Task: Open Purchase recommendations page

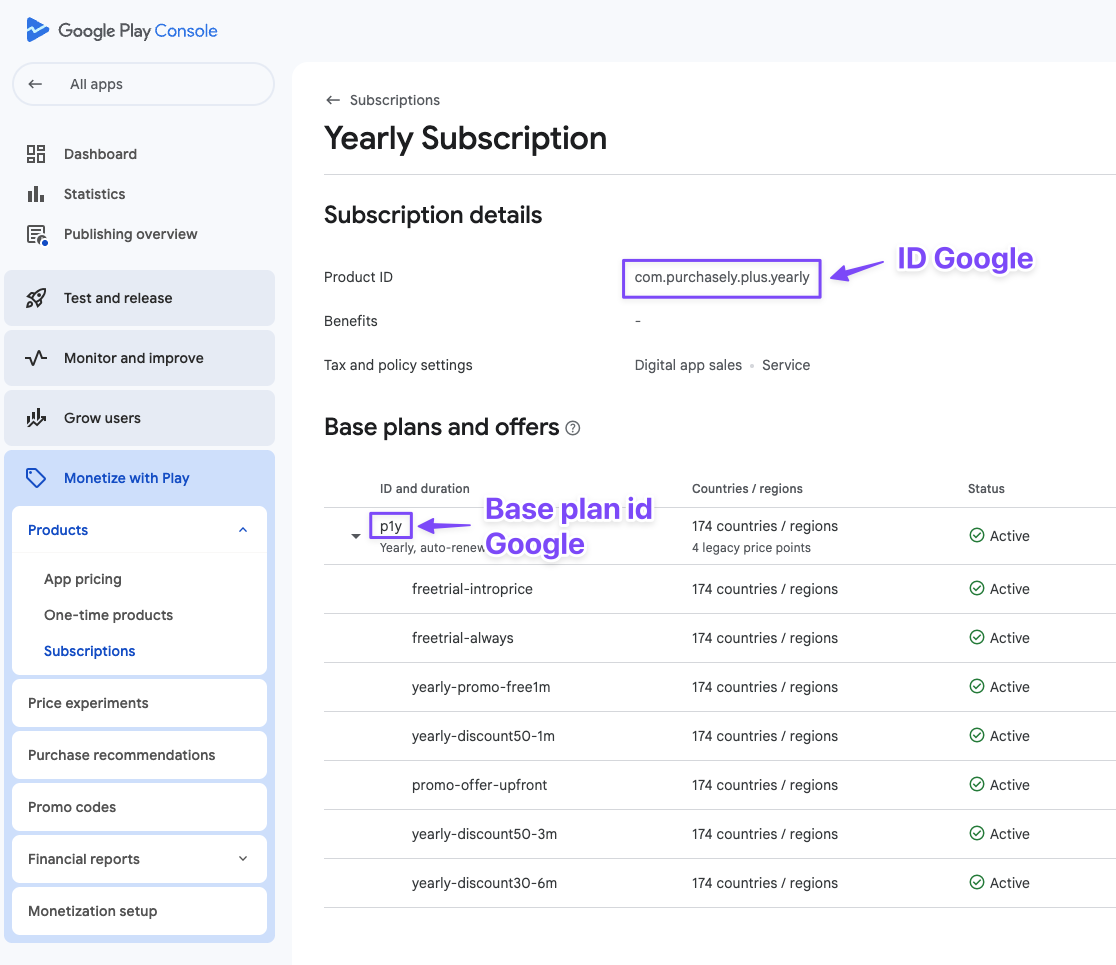Action: 140,755
